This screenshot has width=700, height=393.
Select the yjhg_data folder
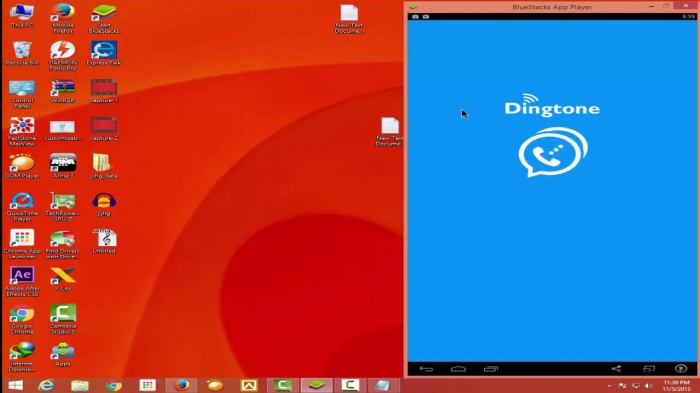point(104,166)
